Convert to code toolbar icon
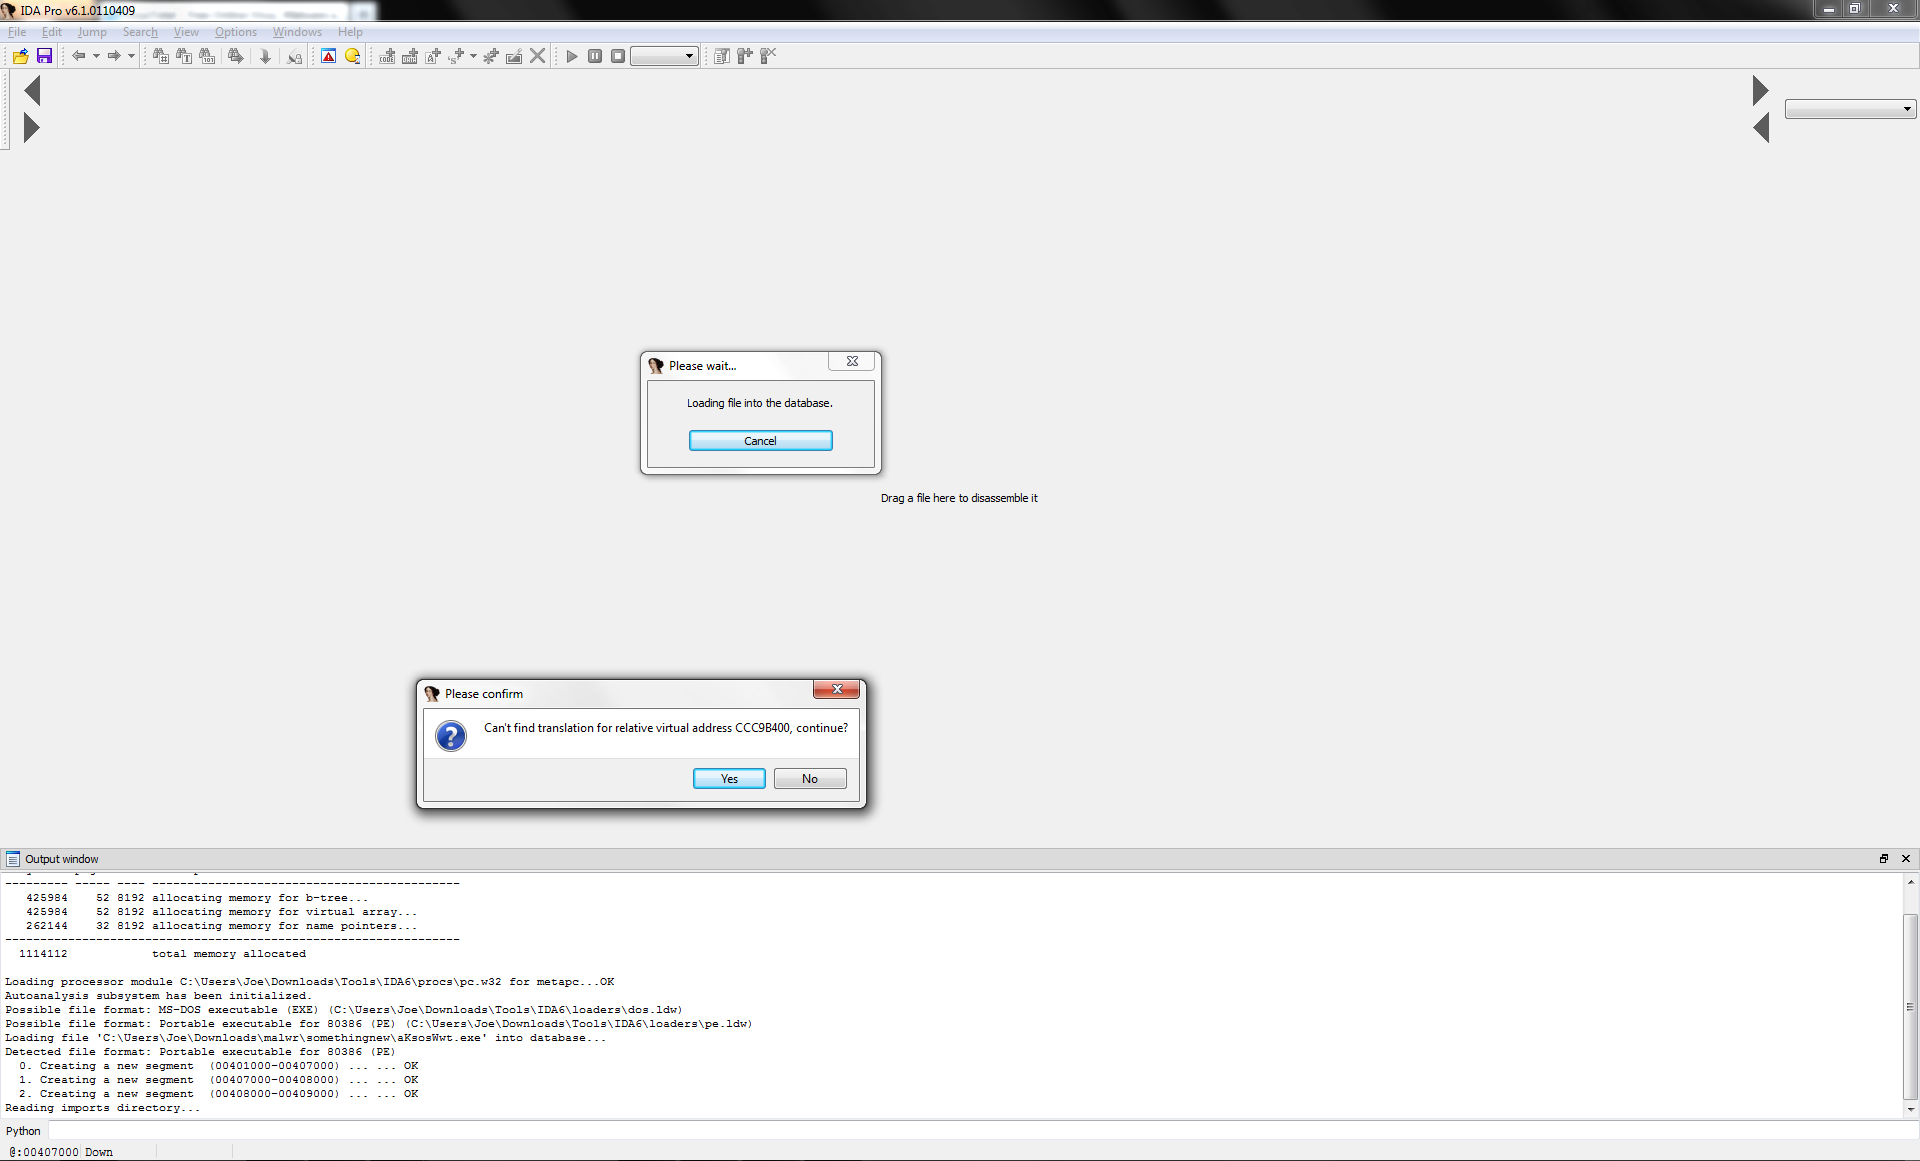 387,56
